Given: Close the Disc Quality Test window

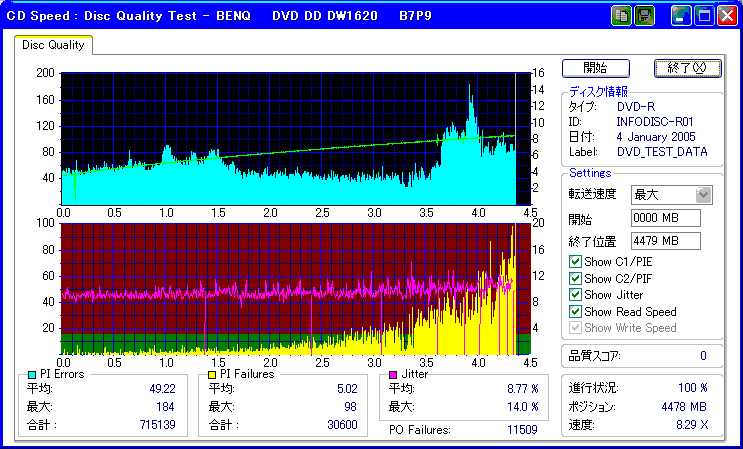Looking at the screenshot, I should coord(726,16).
